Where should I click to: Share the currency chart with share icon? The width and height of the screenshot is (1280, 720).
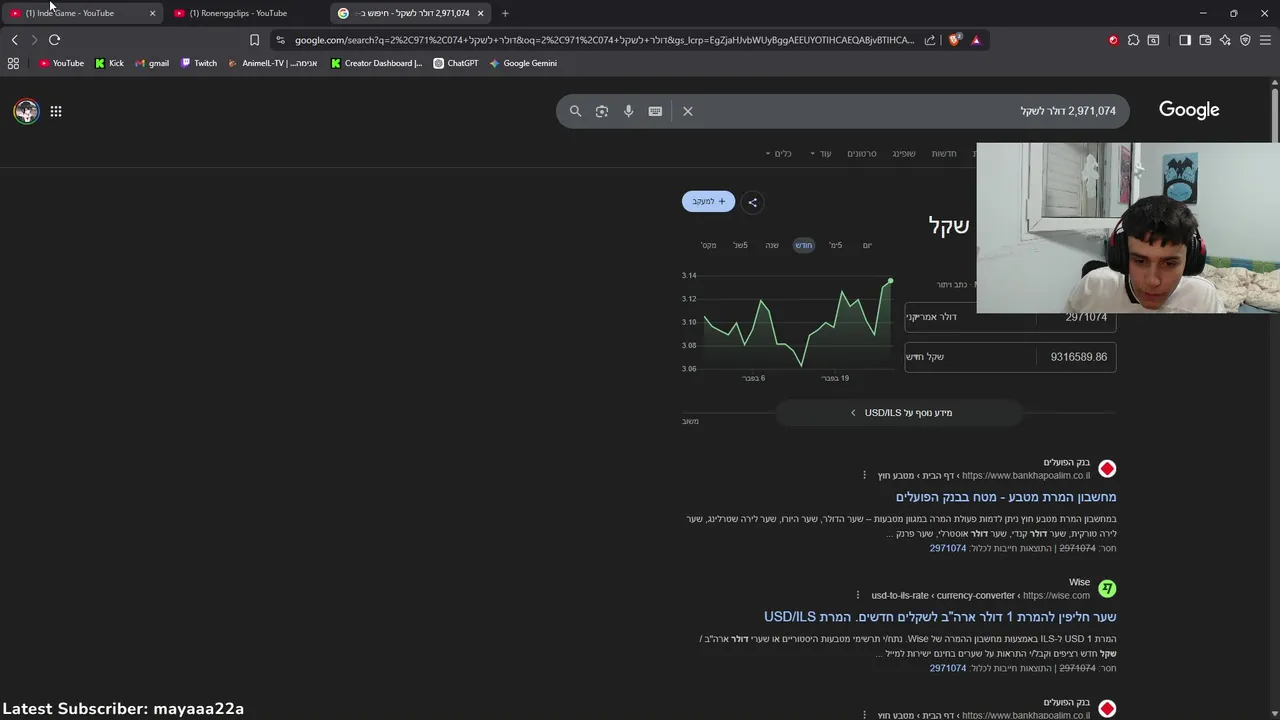753,202
